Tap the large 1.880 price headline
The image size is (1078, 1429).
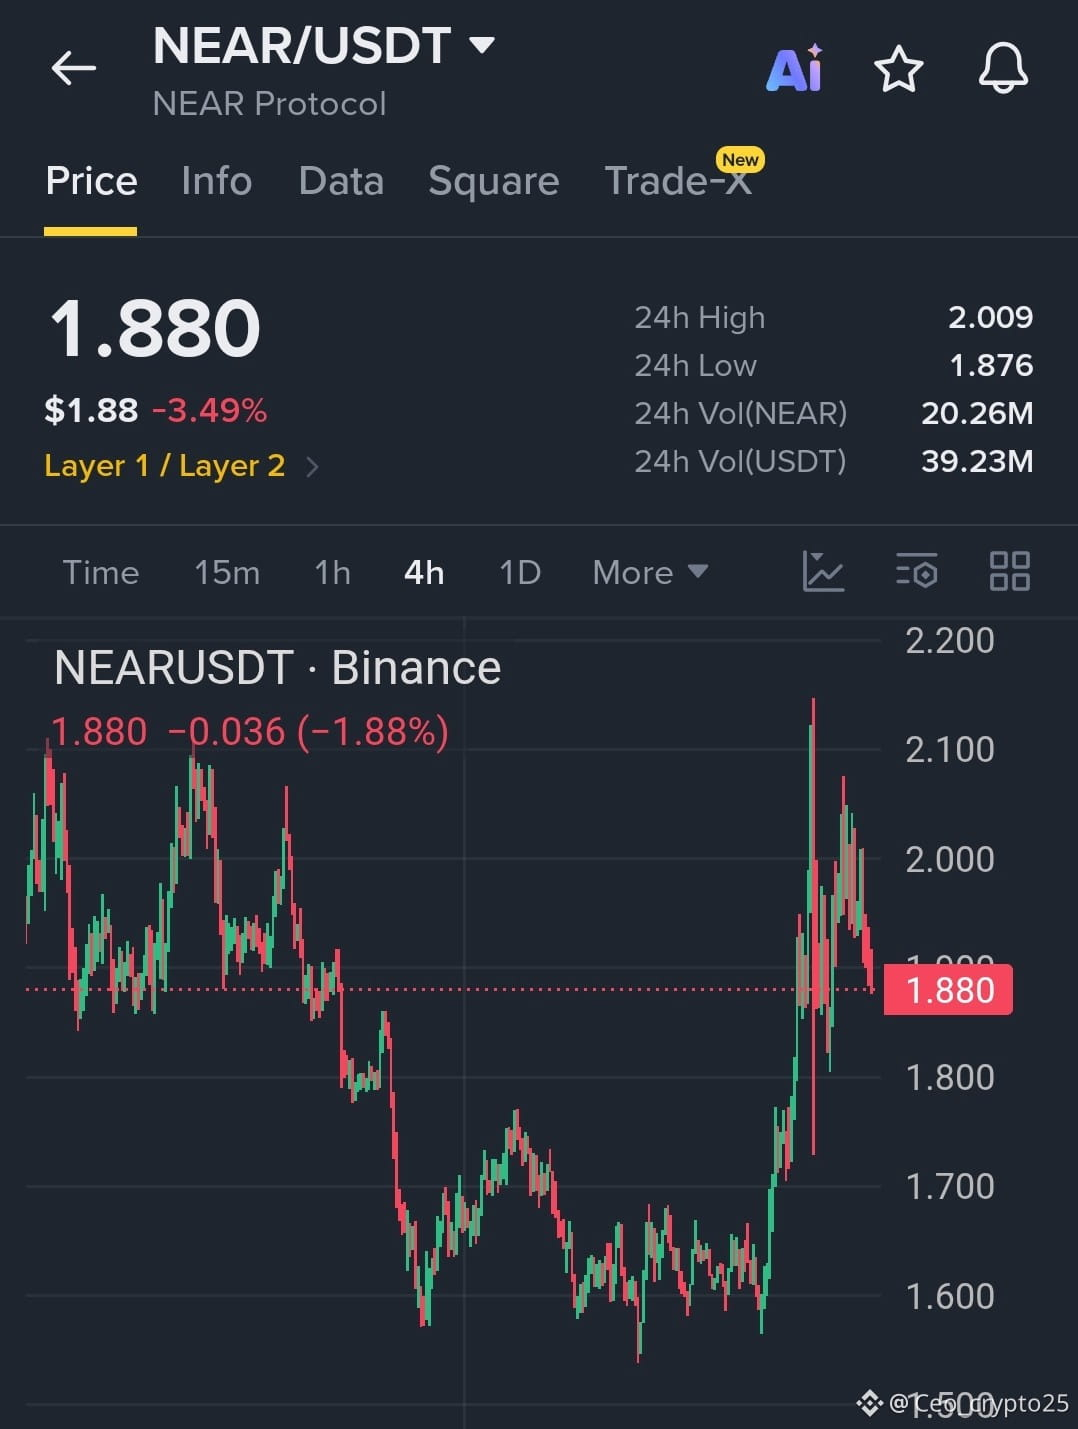(155, 328)
